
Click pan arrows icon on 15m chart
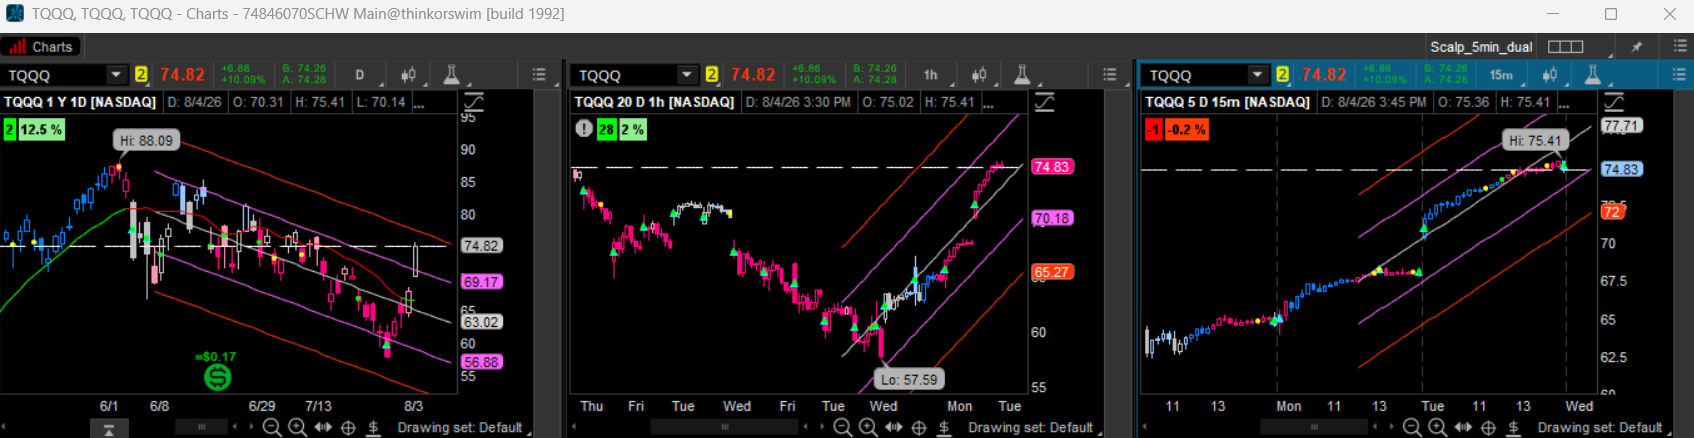point(1463,428)
